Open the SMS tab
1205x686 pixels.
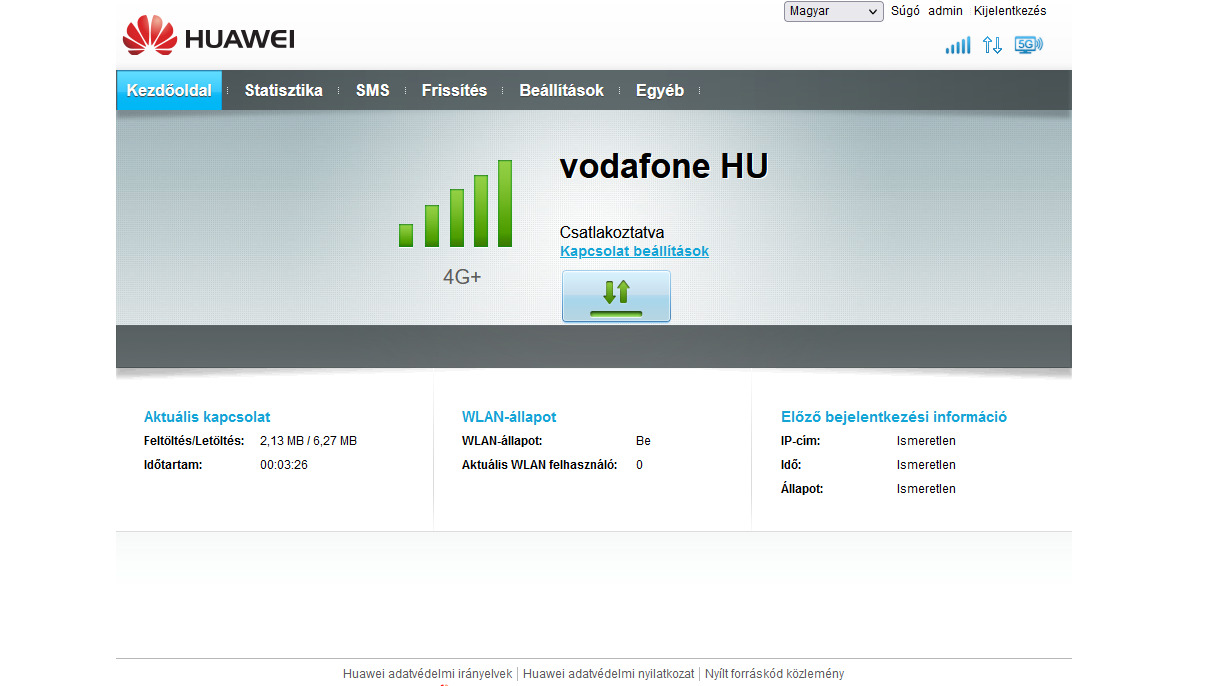click(x=373, y=90)
